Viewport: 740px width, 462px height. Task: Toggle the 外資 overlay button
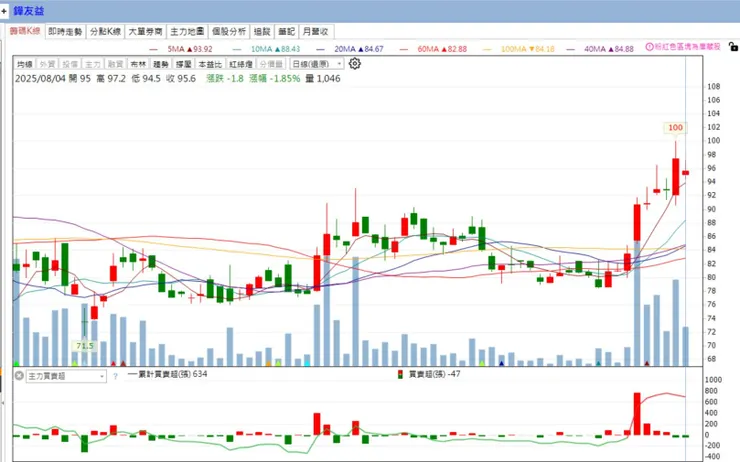point(47,64)
